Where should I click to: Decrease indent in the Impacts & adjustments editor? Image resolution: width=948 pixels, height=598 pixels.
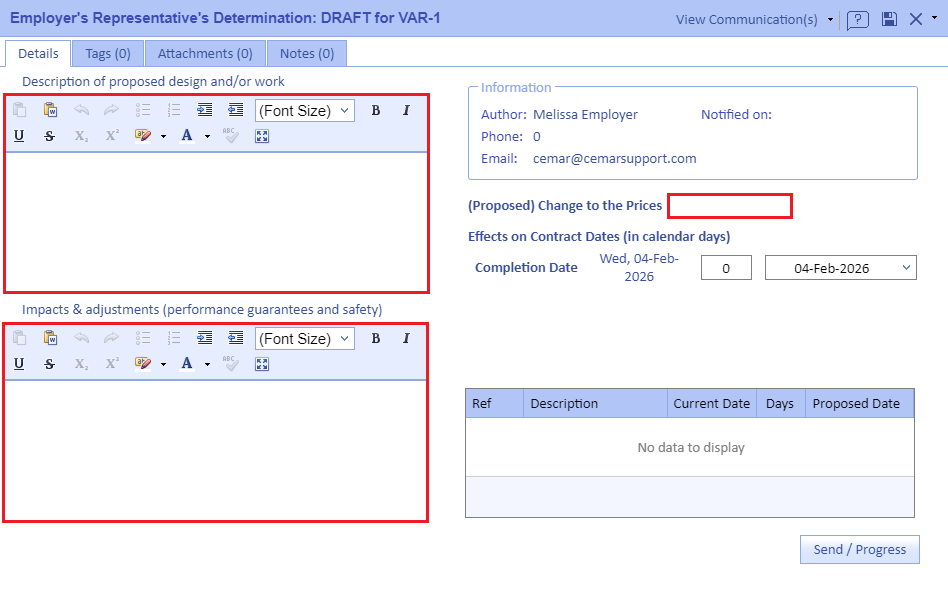235,339
